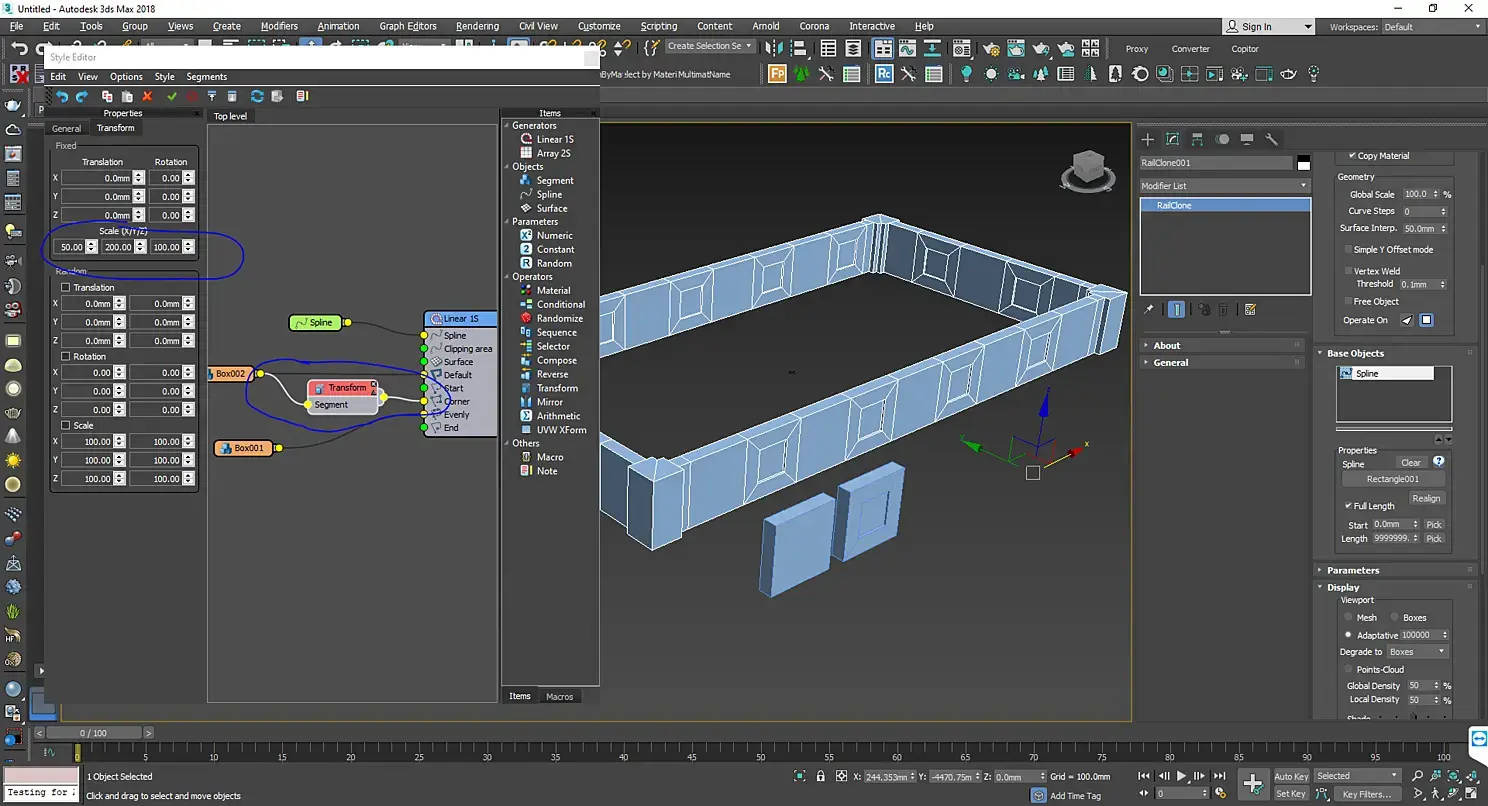1488x806 pixels.
Task: Click the Realign button
Action: coord(1426,498)
